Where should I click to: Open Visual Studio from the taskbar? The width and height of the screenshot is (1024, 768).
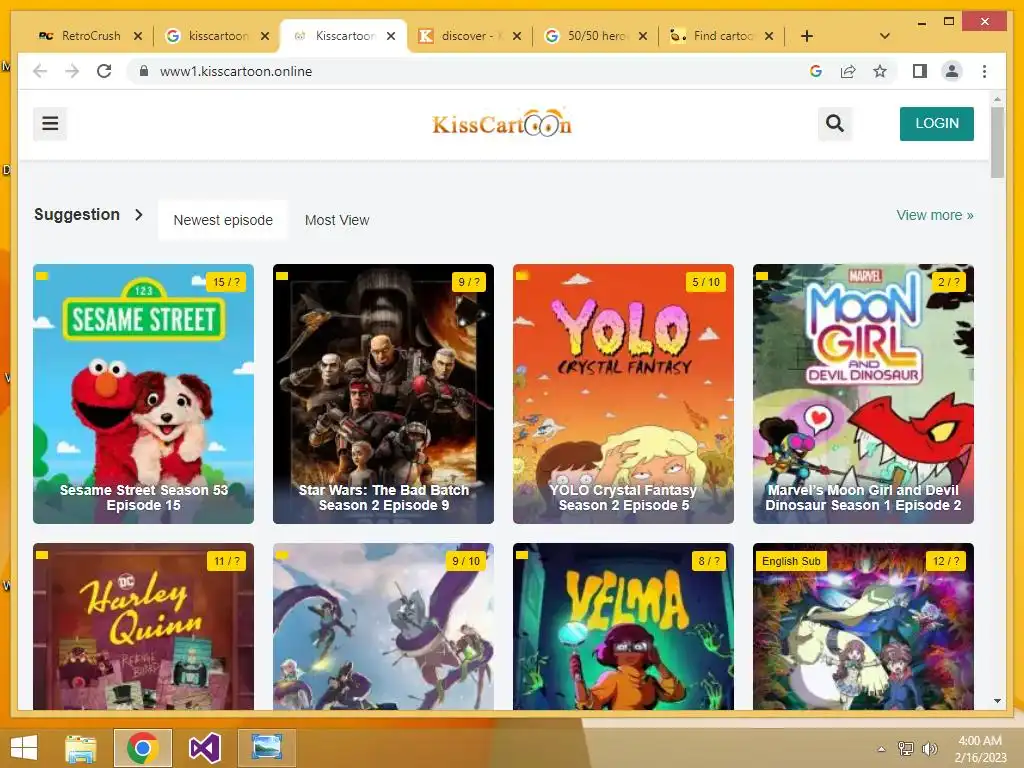204,748
